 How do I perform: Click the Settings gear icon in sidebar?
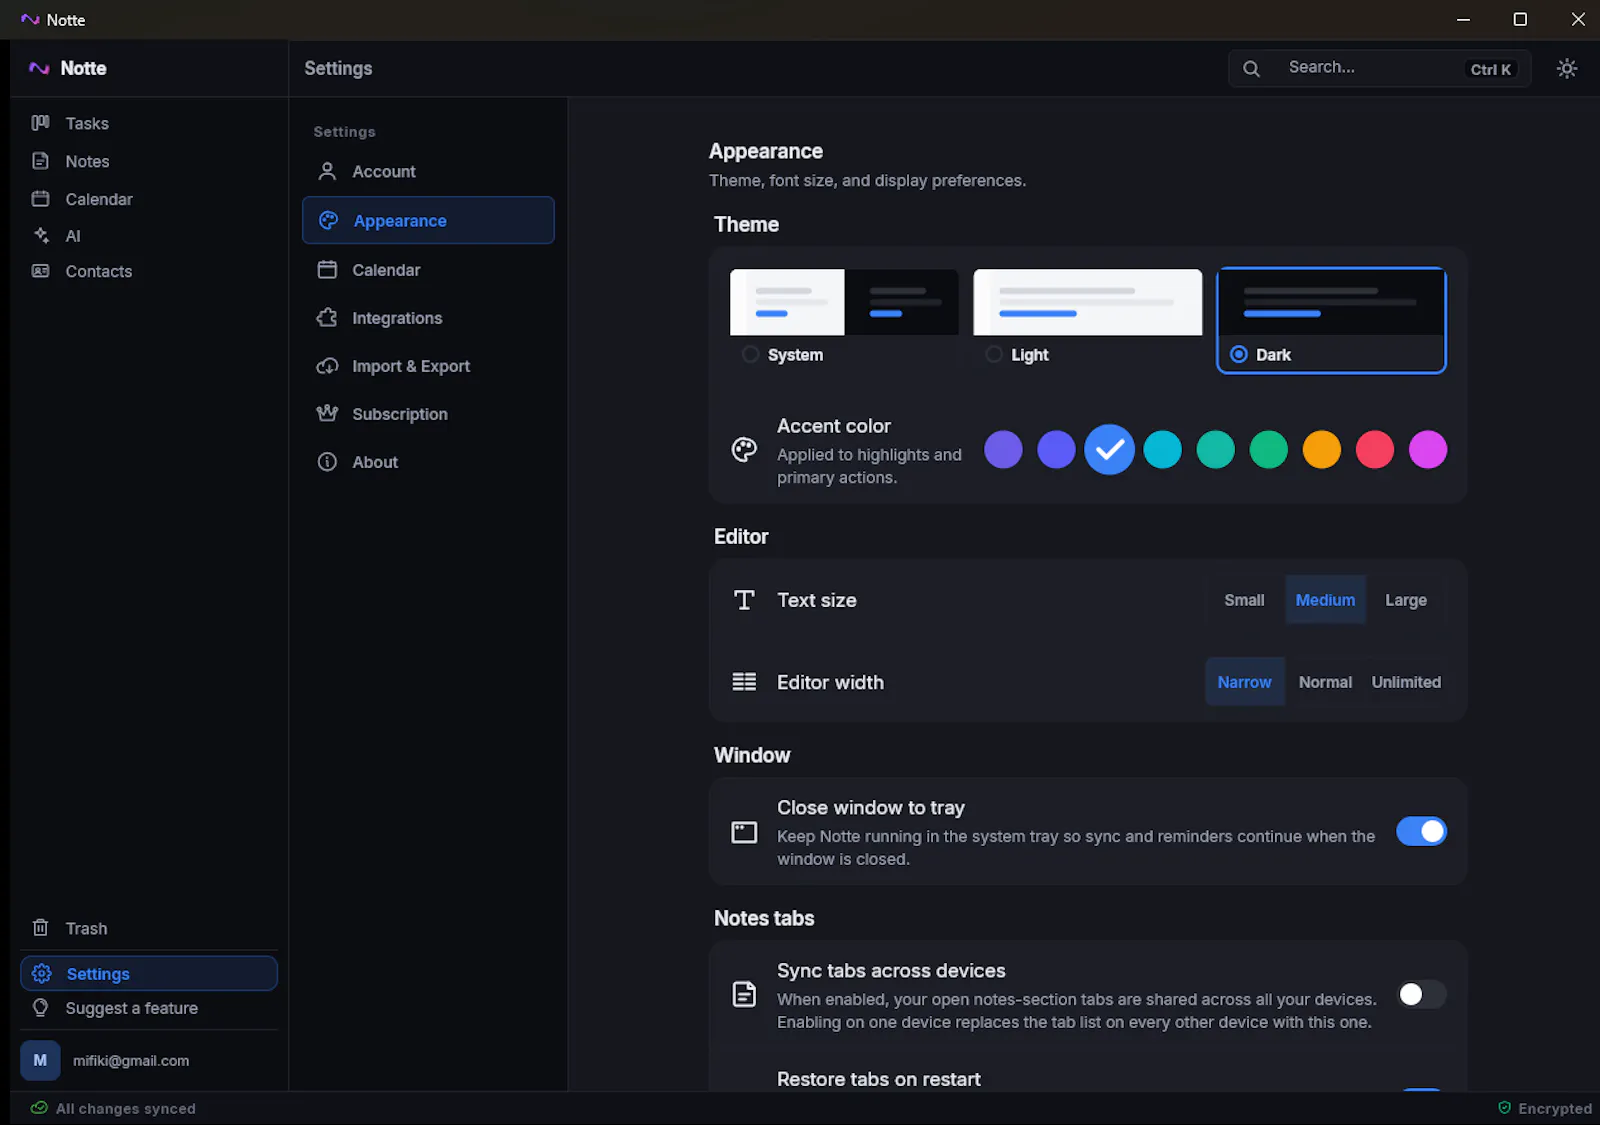click(x=41, y=973)
